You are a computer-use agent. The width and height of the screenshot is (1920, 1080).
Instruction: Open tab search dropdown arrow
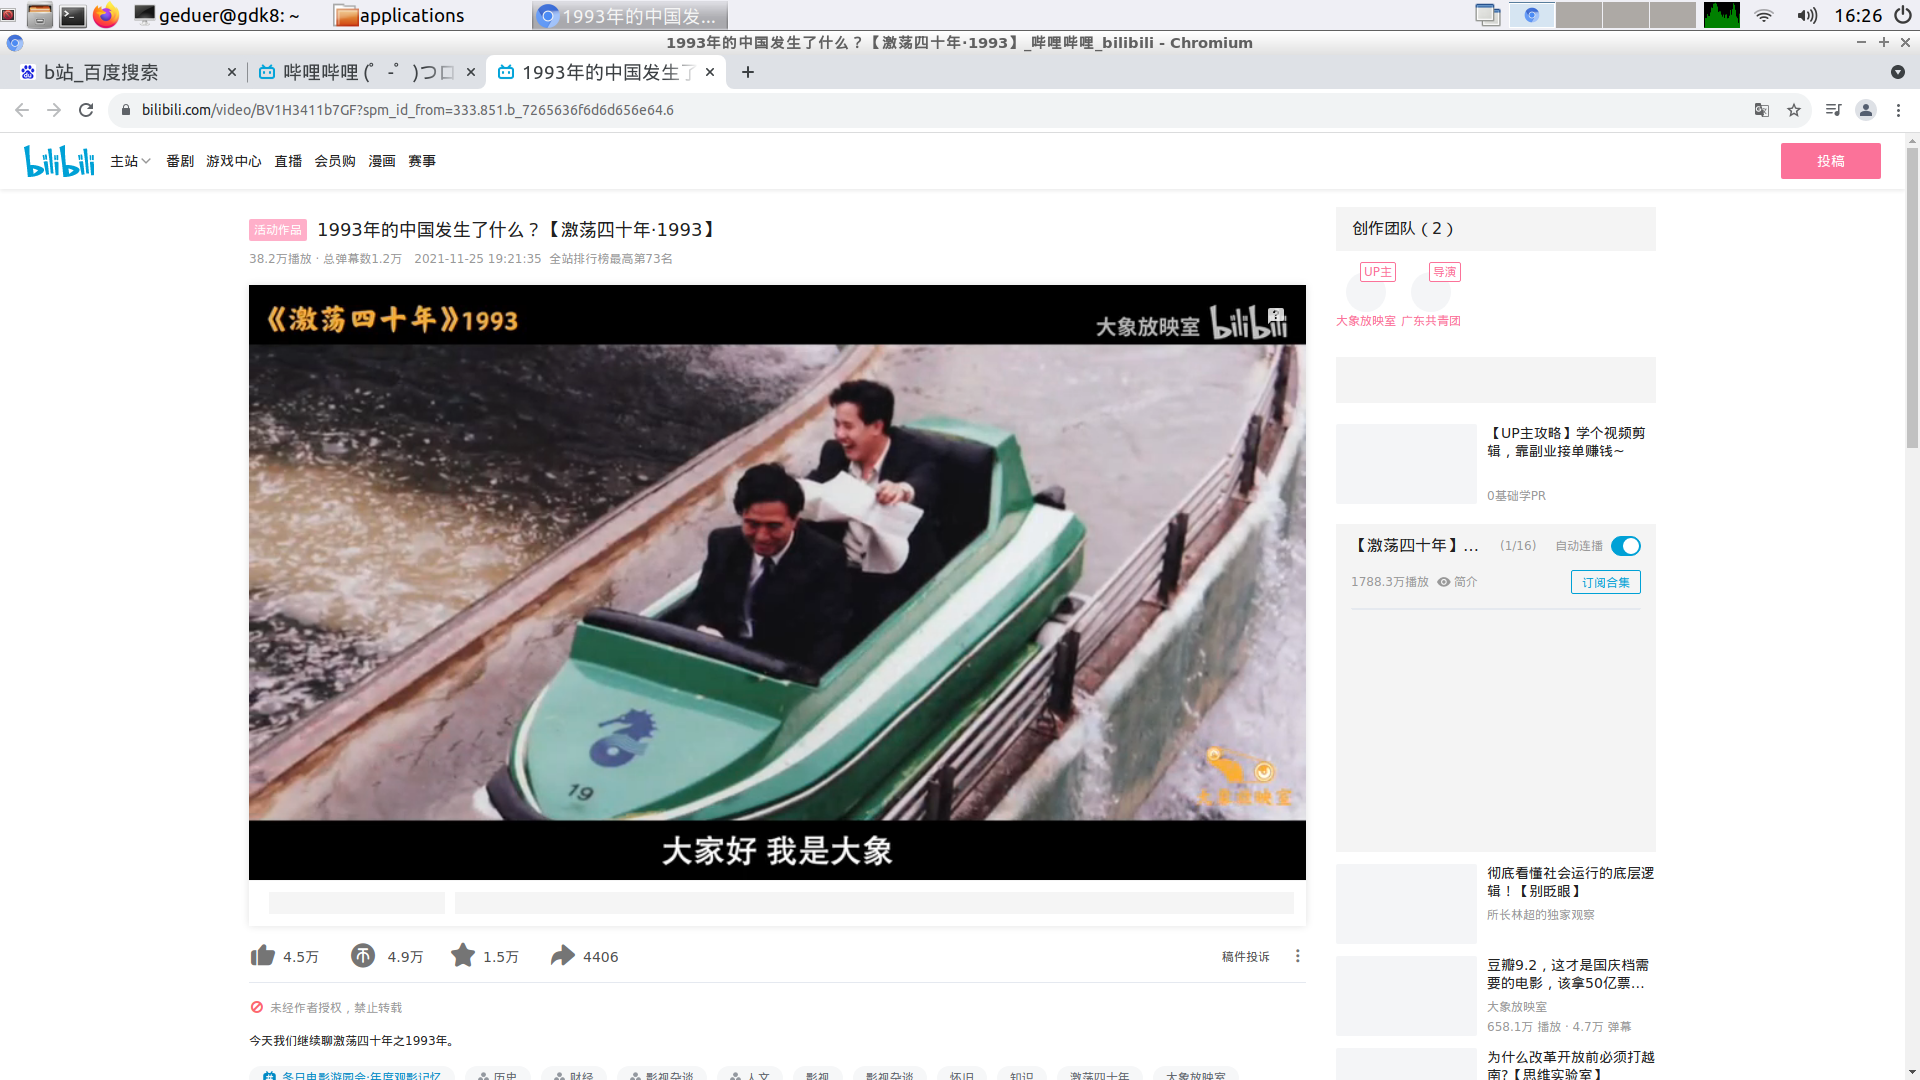click(x=1898, y=72)
